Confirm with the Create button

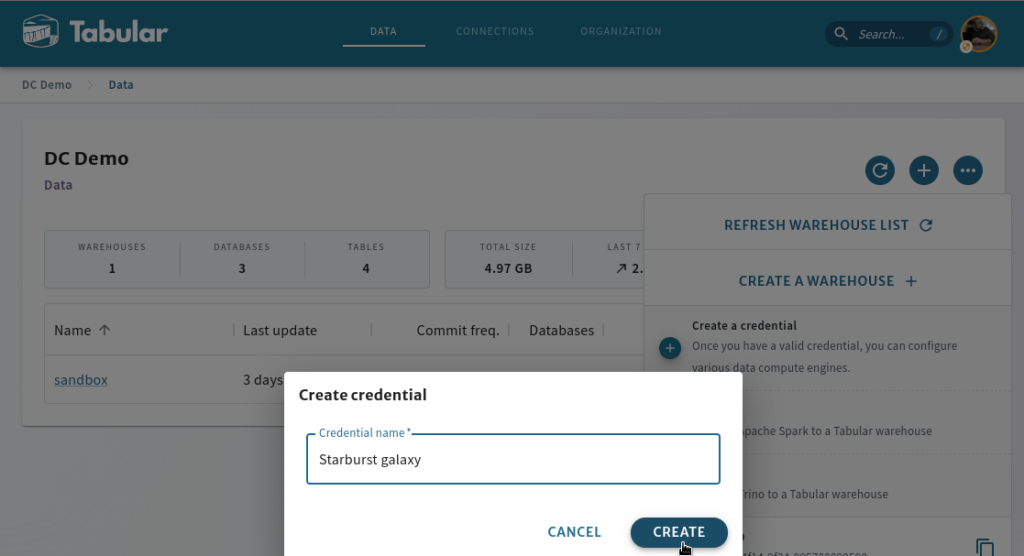[x=679, y=532]
